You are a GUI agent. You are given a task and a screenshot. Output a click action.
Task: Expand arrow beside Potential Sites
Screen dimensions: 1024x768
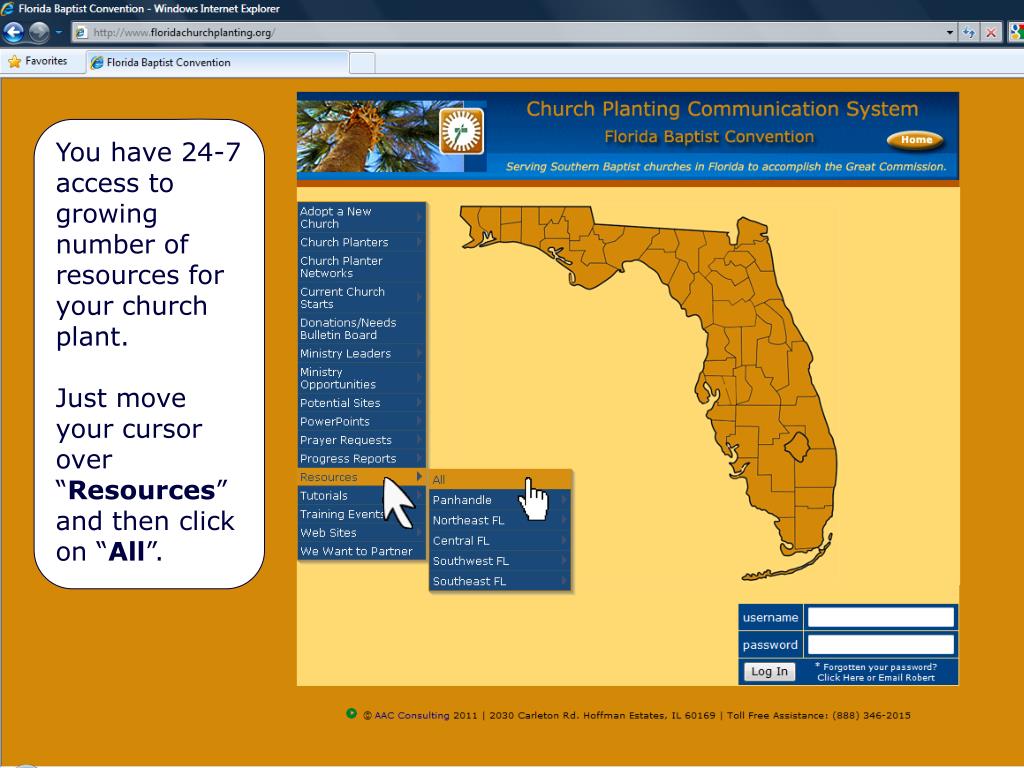point(419,402)
